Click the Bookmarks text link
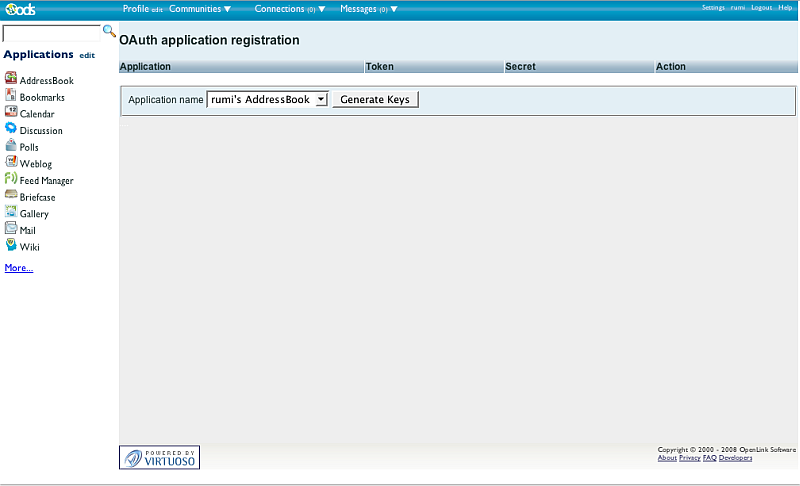Image resolution: width=800 pixels, height=486 pixels. coord(42,97)
